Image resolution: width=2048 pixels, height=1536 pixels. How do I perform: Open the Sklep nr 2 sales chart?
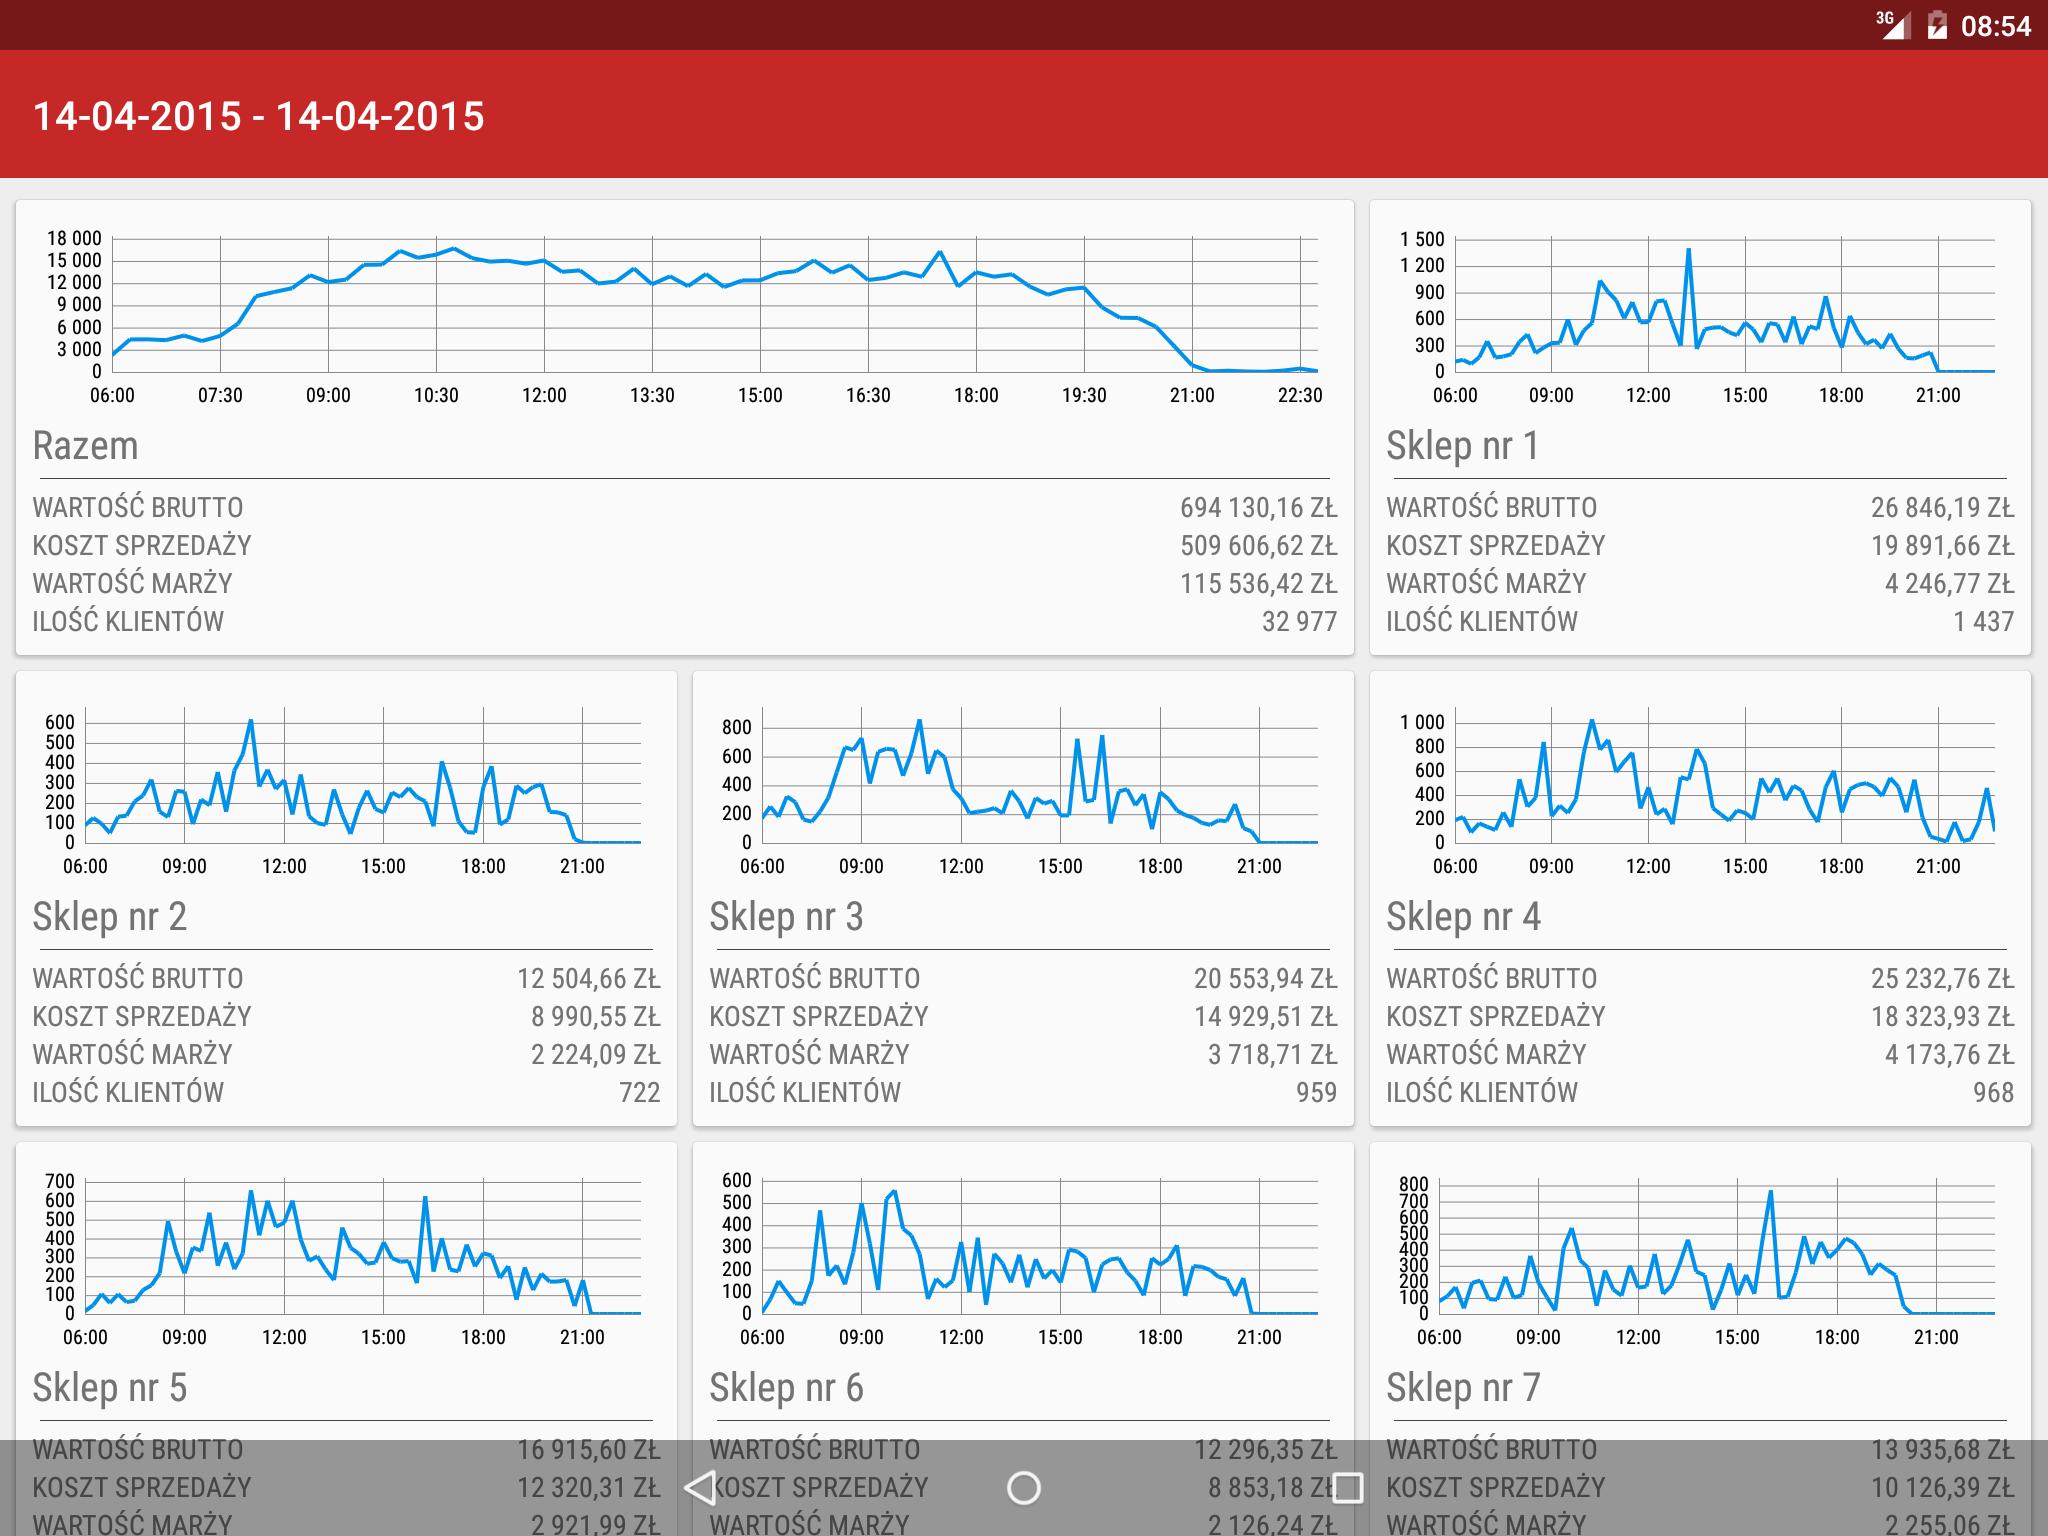click(x=342, y=790)
